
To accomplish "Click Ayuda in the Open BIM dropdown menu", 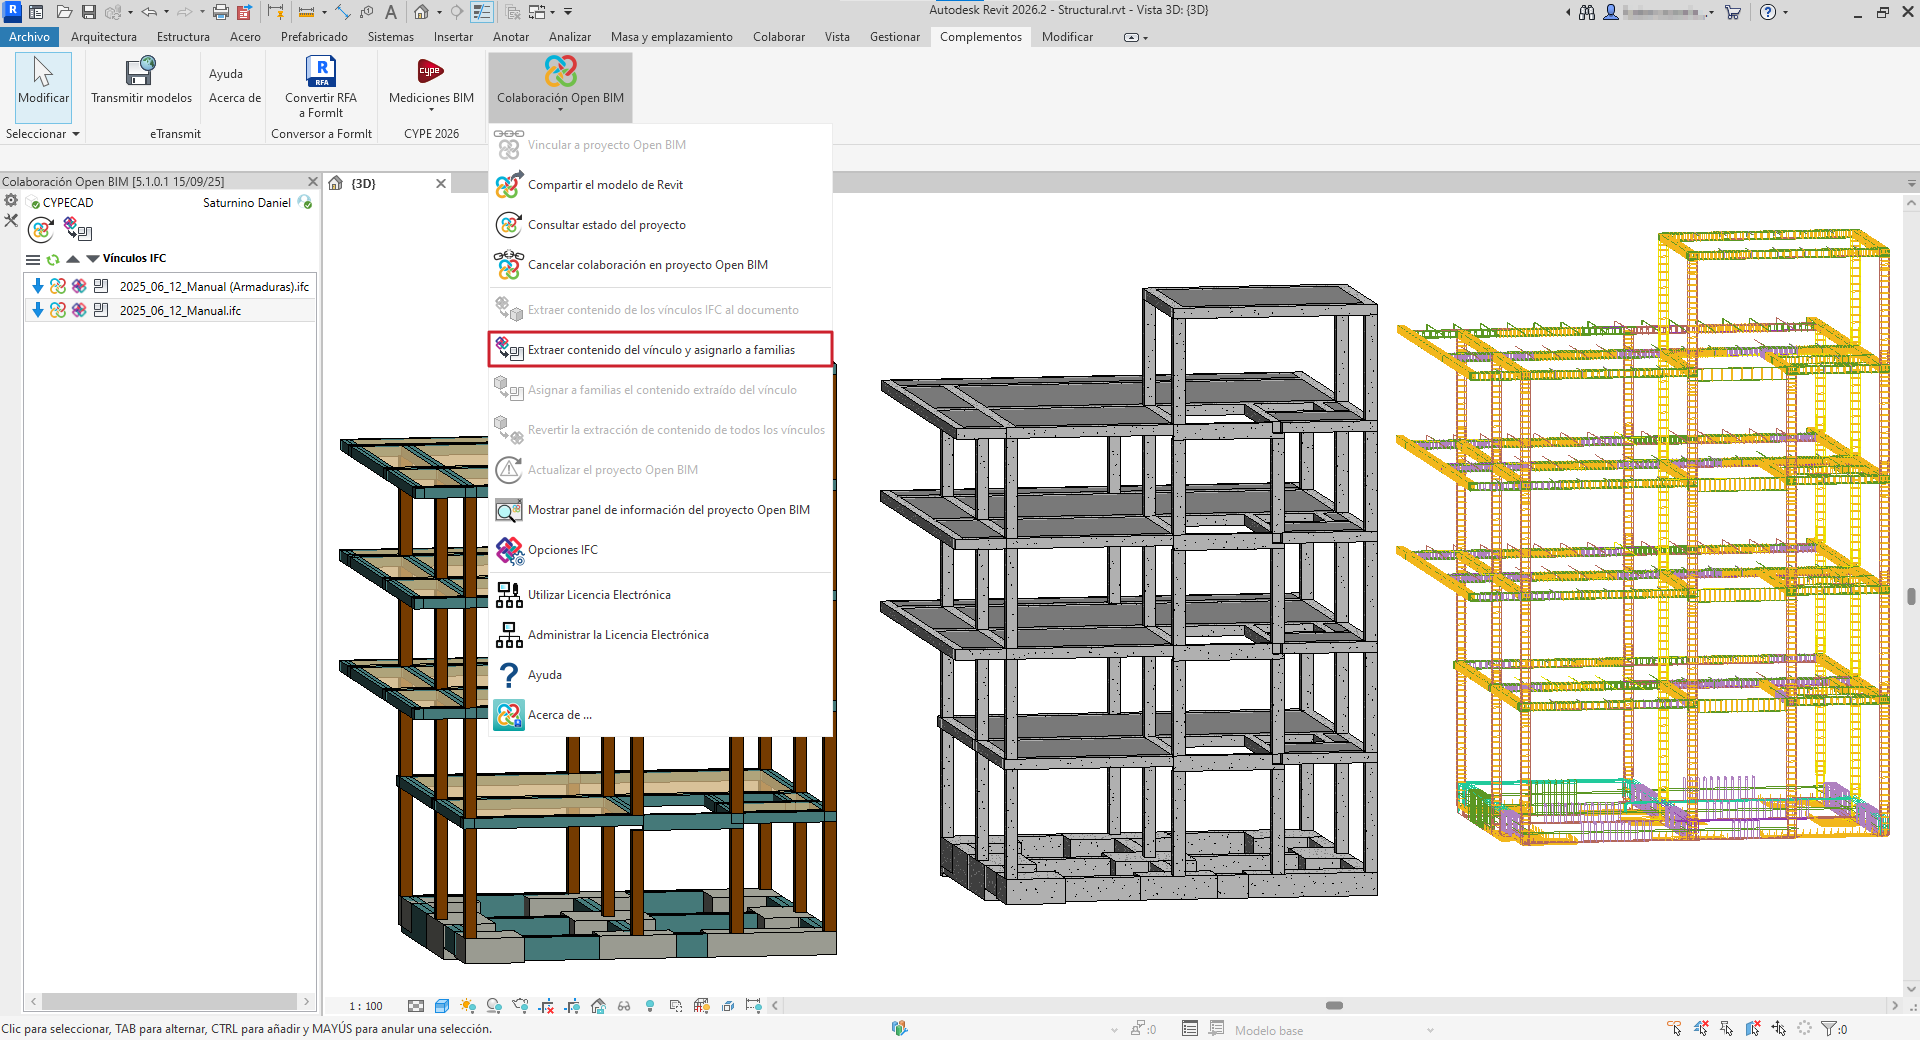I will (x=660, y=675).
